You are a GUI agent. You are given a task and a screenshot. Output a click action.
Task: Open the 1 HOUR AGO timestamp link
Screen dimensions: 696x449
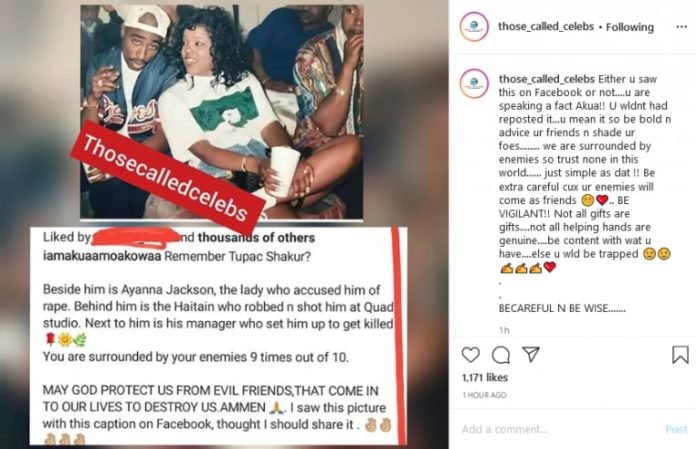[484, 395]
